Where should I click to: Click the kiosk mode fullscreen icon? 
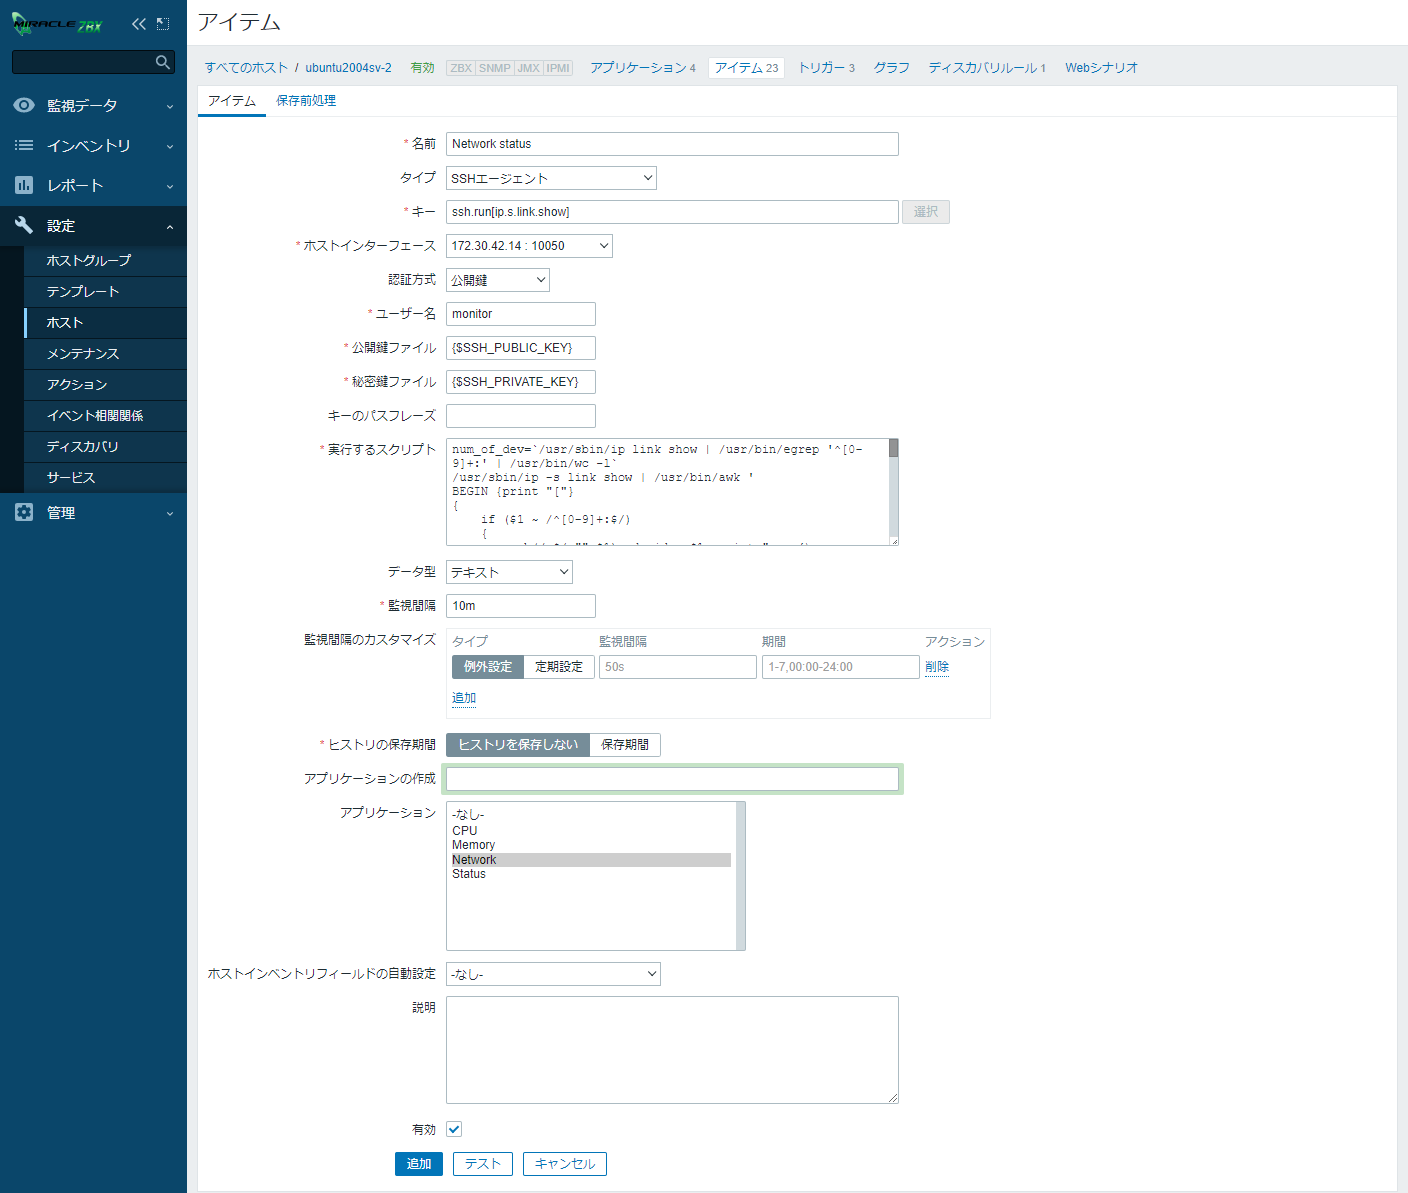(x=163, y=24)
